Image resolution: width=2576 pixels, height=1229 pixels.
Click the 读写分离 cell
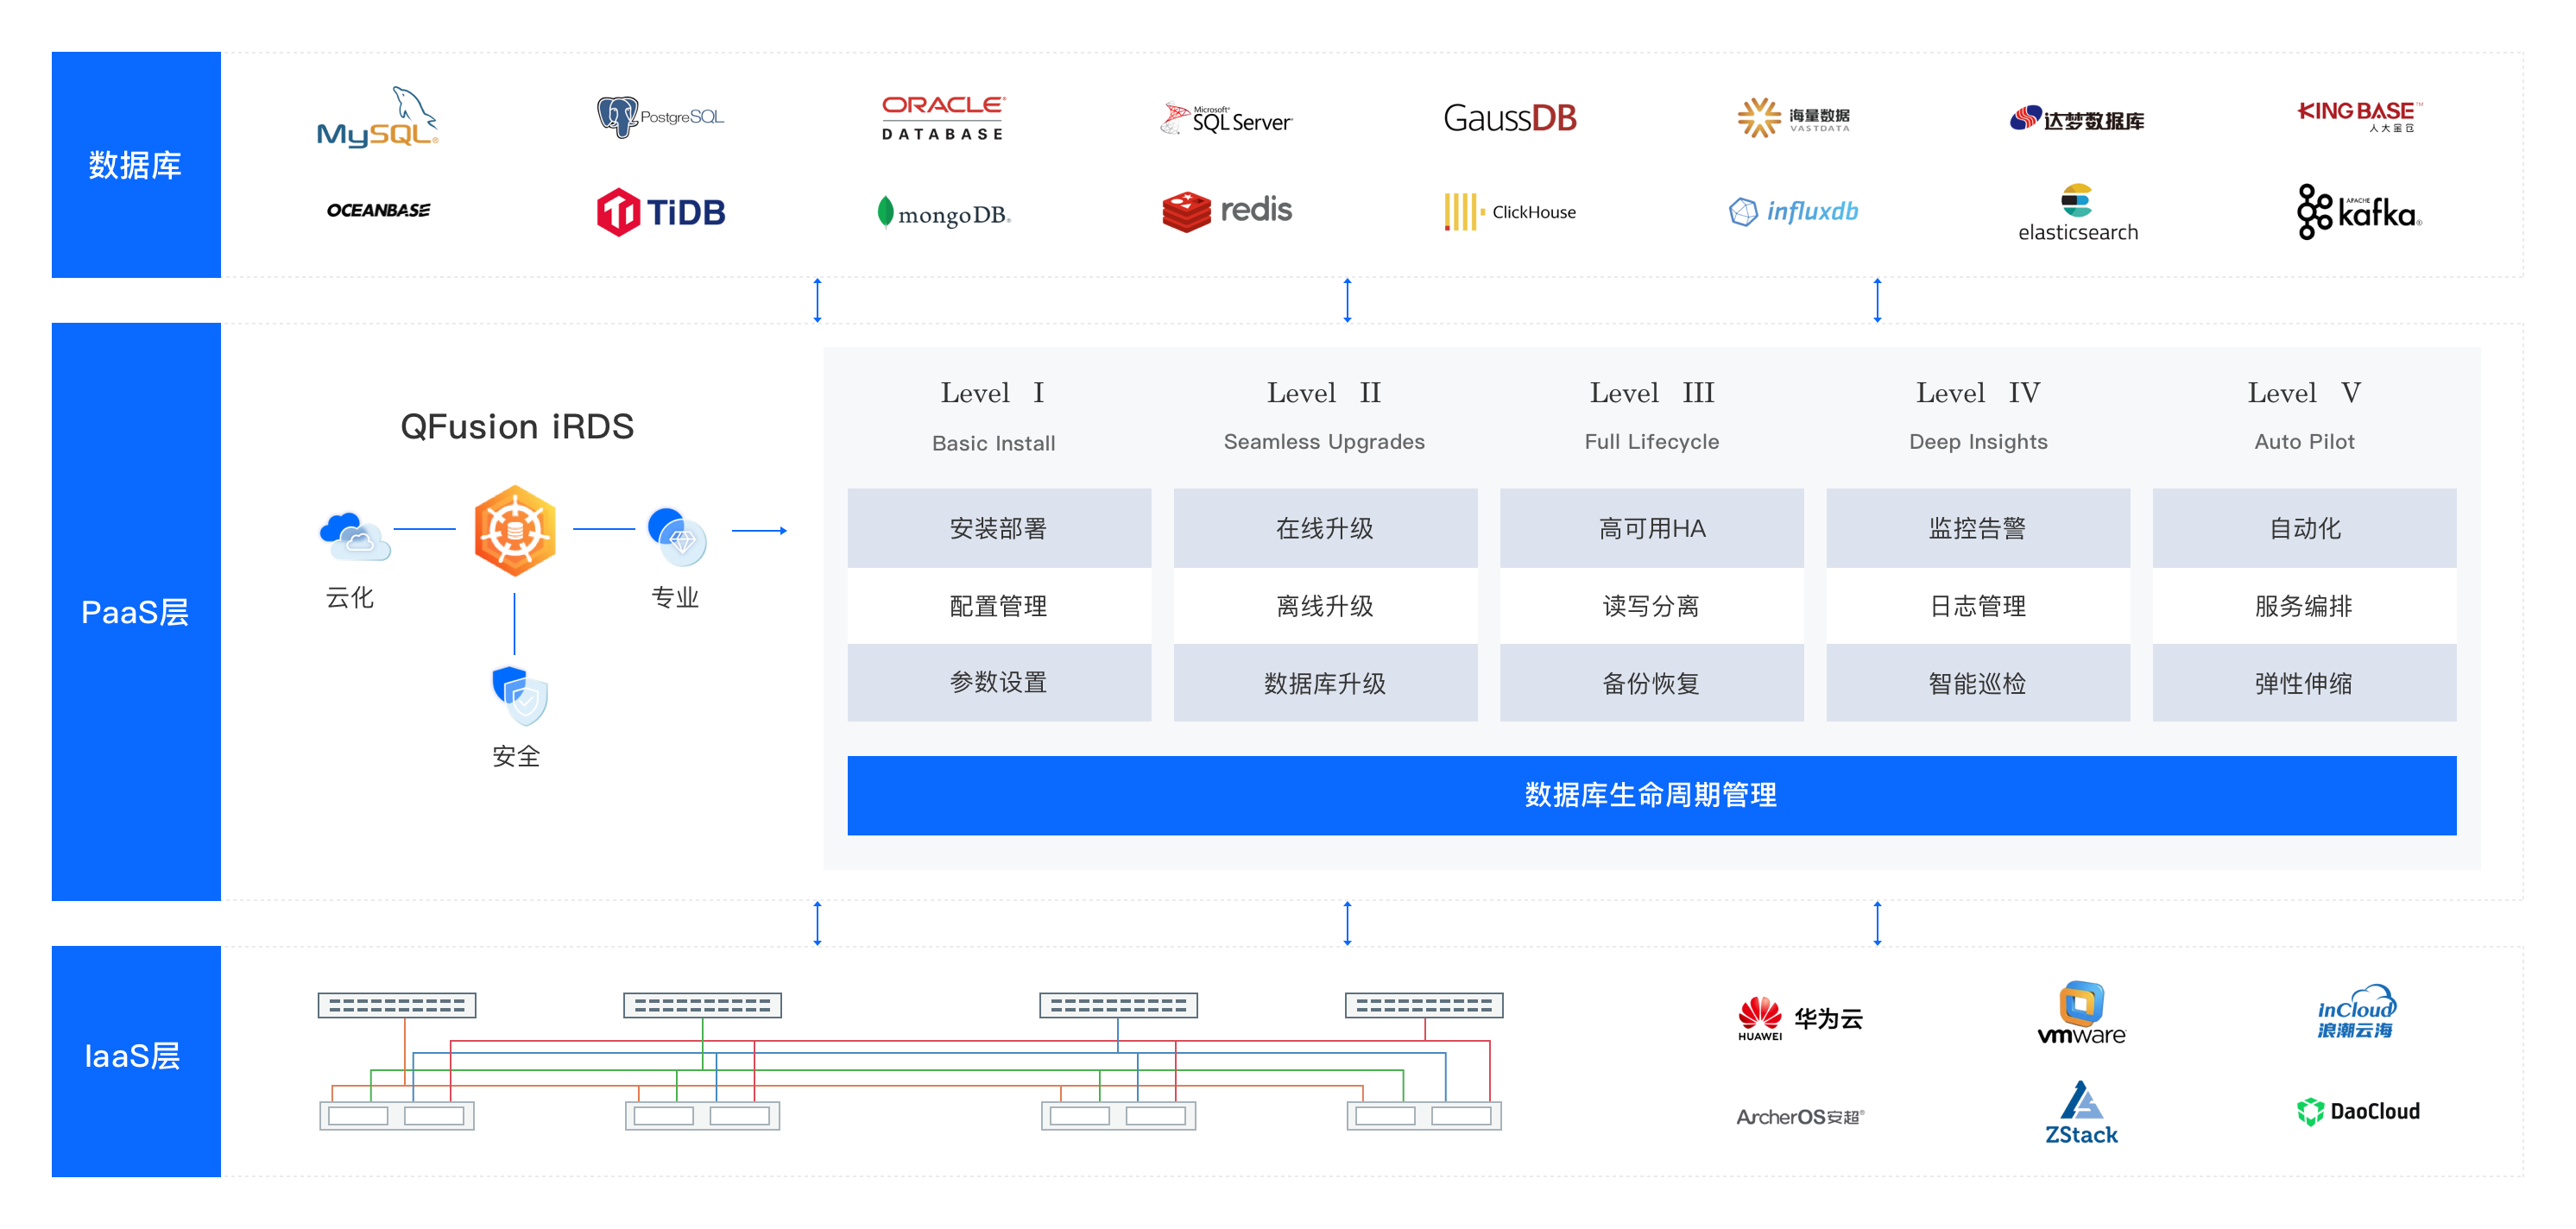(x=1652, y=606)
